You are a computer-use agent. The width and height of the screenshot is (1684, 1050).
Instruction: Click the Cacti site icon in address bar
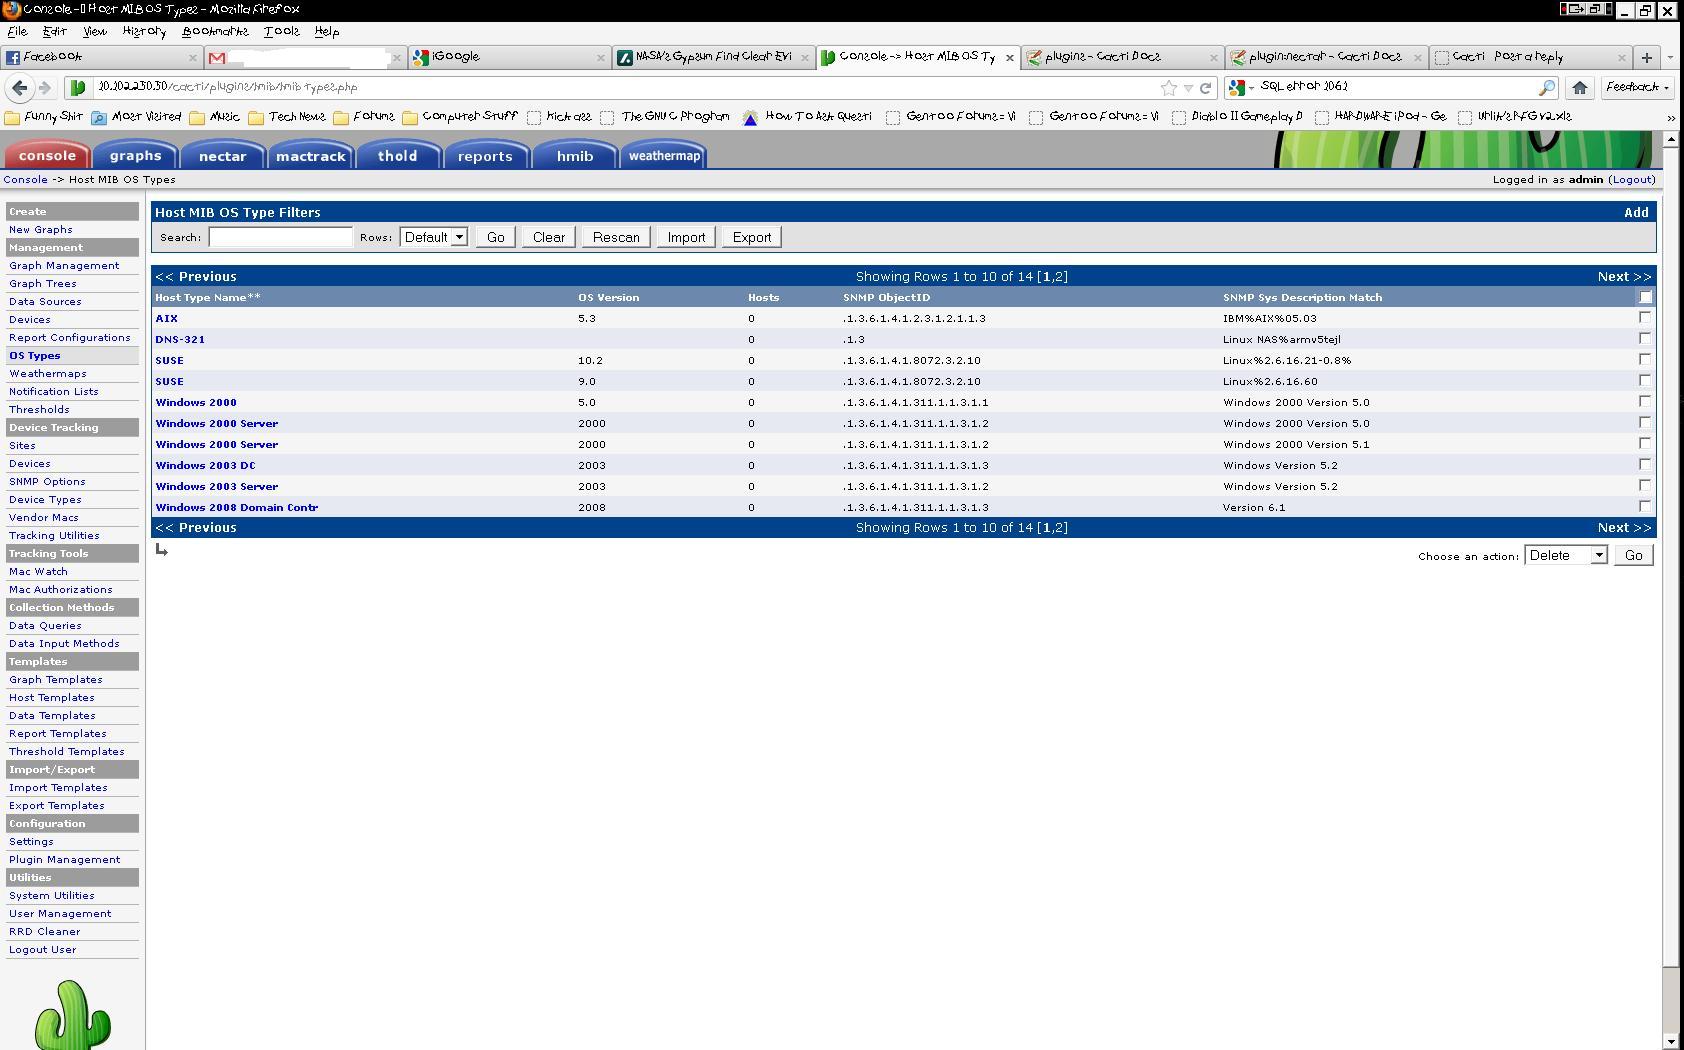(x=78, y=88)
